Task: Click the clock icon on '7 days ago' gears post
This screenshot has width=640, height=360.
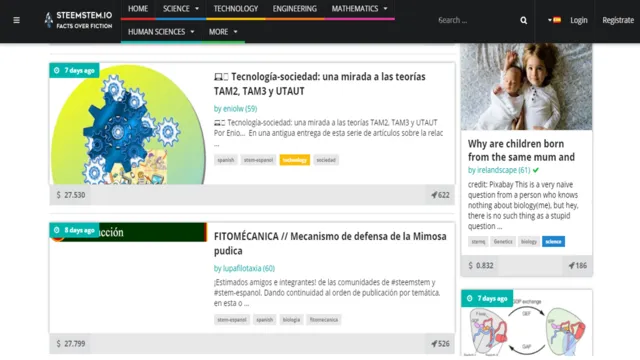Action: pos(57,71)
